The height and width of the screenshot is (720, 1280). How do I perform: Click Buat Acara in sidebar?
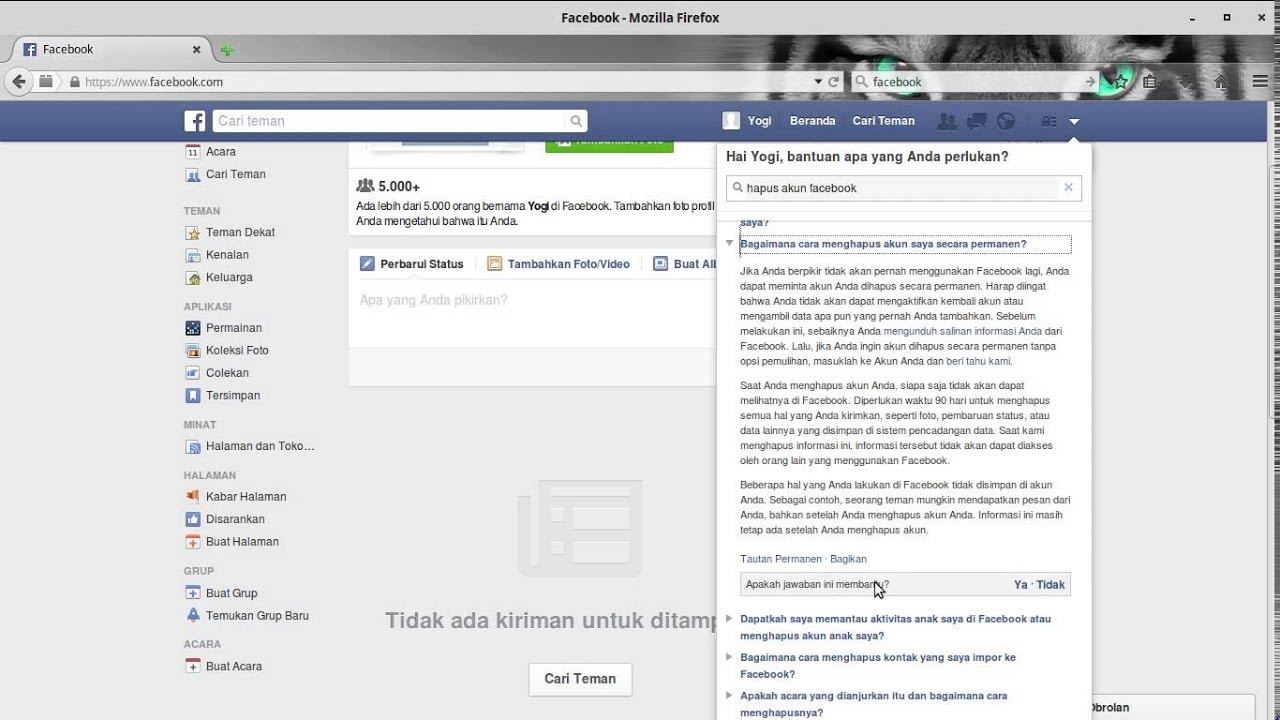click(x=234, y=666)
